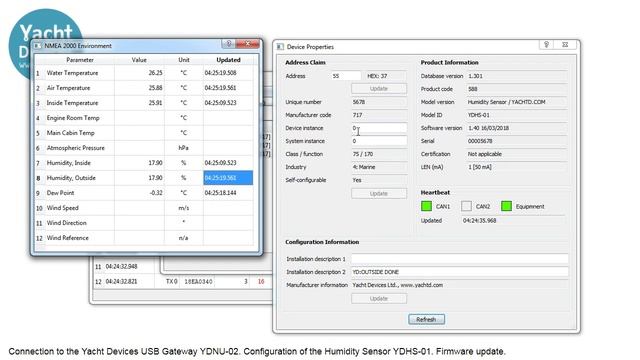This screenshot has width=640, height=360.
Task: Click the HEX: 37 address field
Action: coord(386,76)
